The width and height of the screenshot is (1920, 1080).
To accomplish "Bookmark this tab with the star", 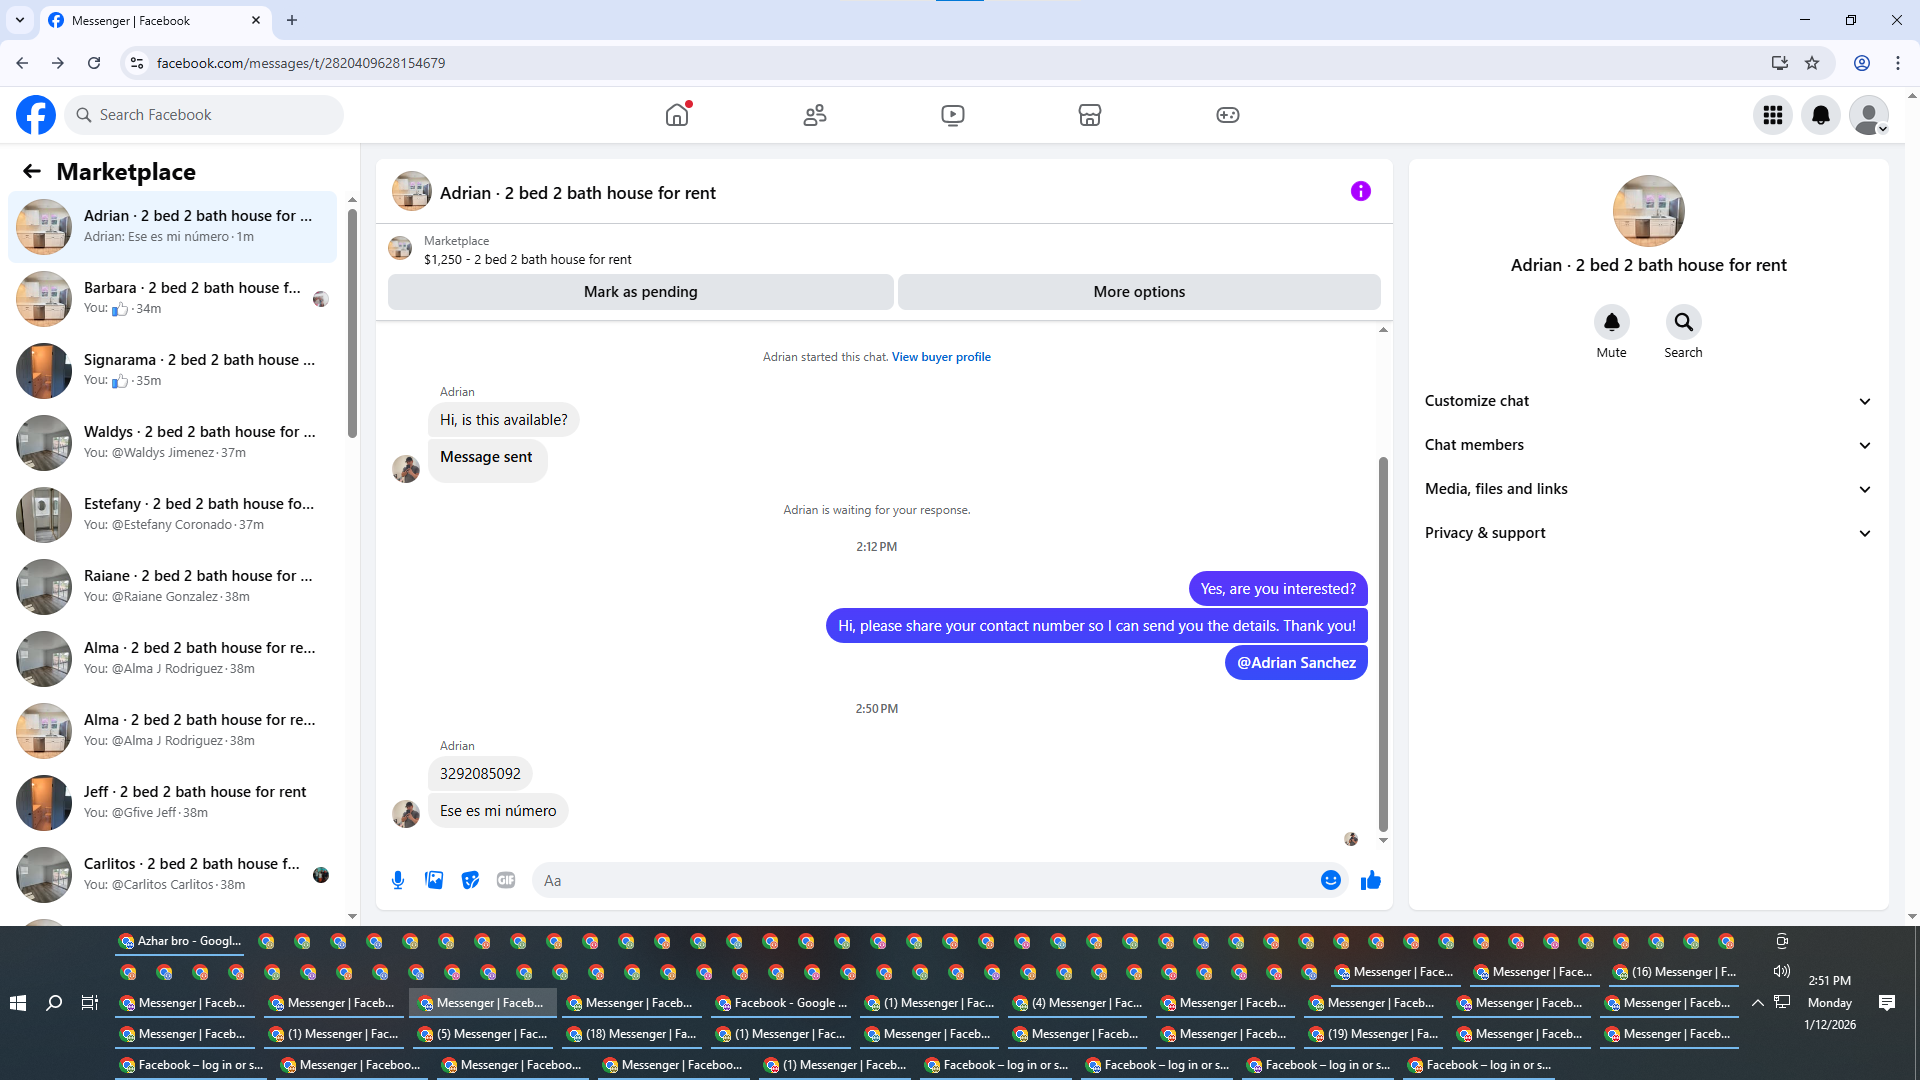I will [x=1812, y=63].
